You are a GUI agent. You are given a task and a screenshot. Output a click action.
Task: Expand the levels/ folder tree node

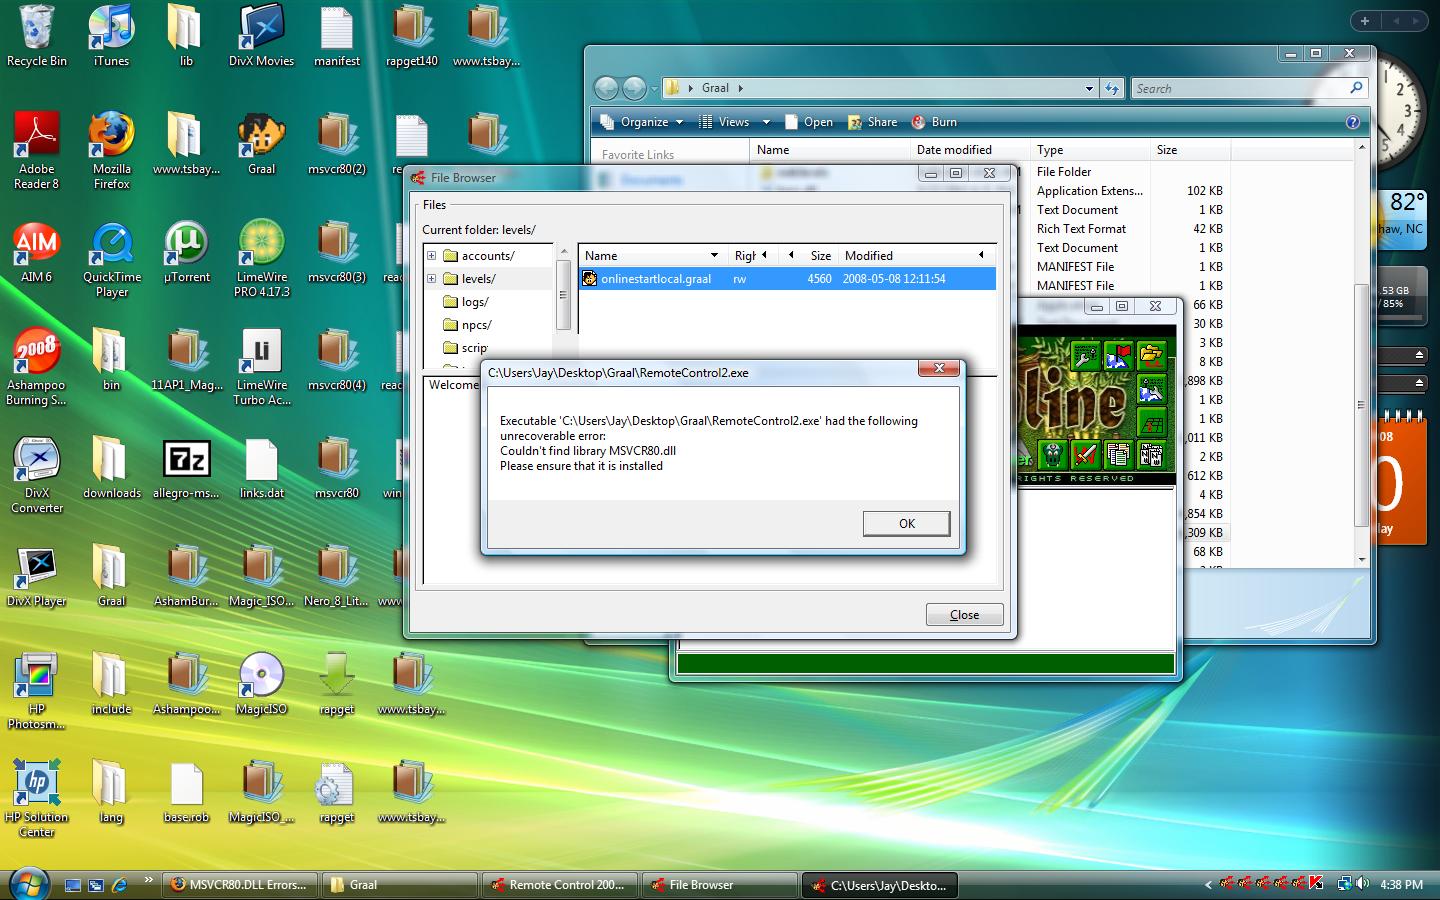[432, 279]
